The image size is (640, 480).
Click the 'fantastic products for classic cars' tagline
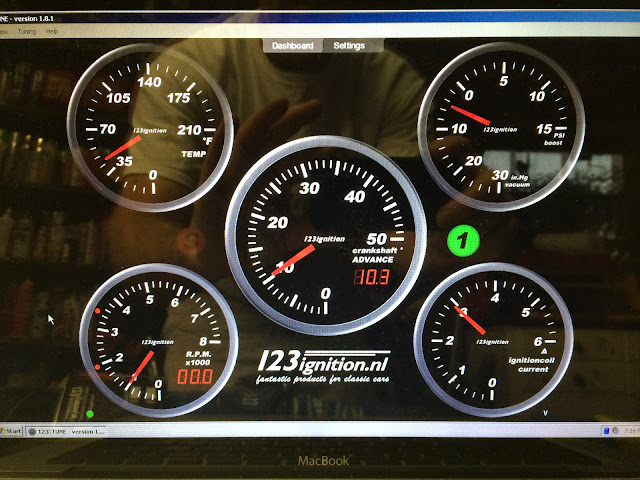[322, 379]
